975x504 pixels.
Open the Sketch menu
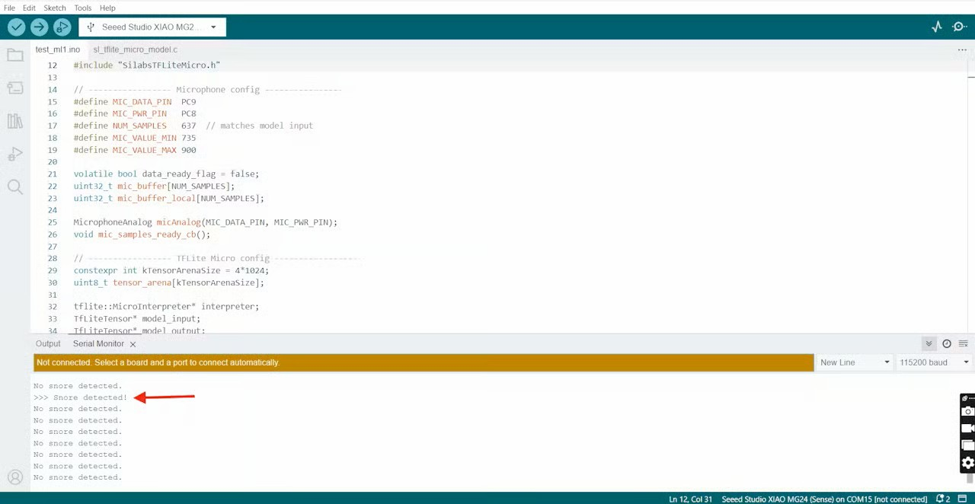click(55, 8)
